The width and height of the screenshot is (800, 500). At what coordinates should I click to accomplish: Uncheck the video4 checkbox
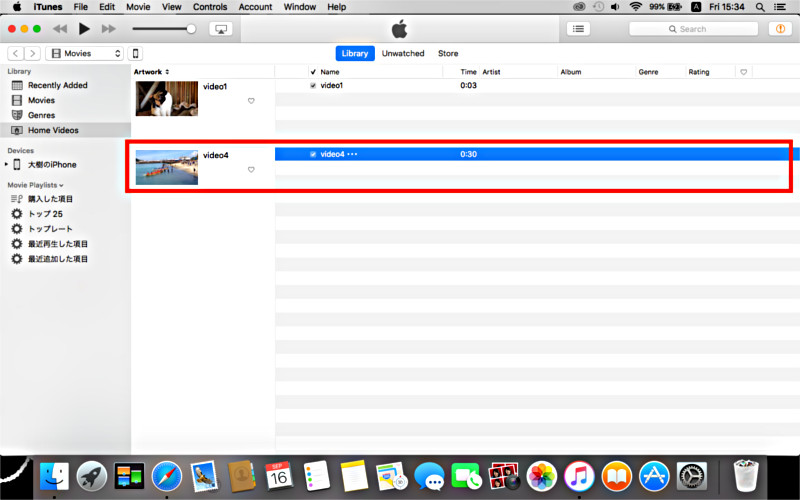click(x=313, y=154)
